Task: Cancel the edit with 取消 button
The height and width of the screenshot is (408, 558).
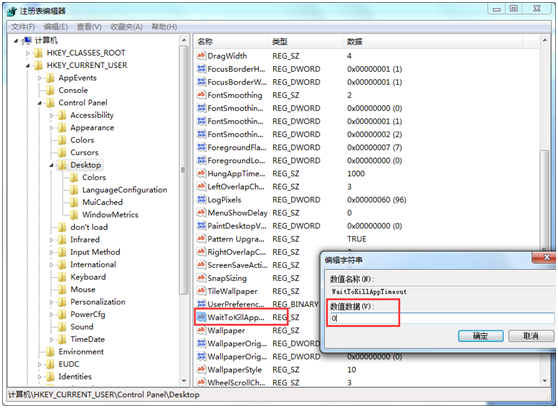Action: point(531,336)
